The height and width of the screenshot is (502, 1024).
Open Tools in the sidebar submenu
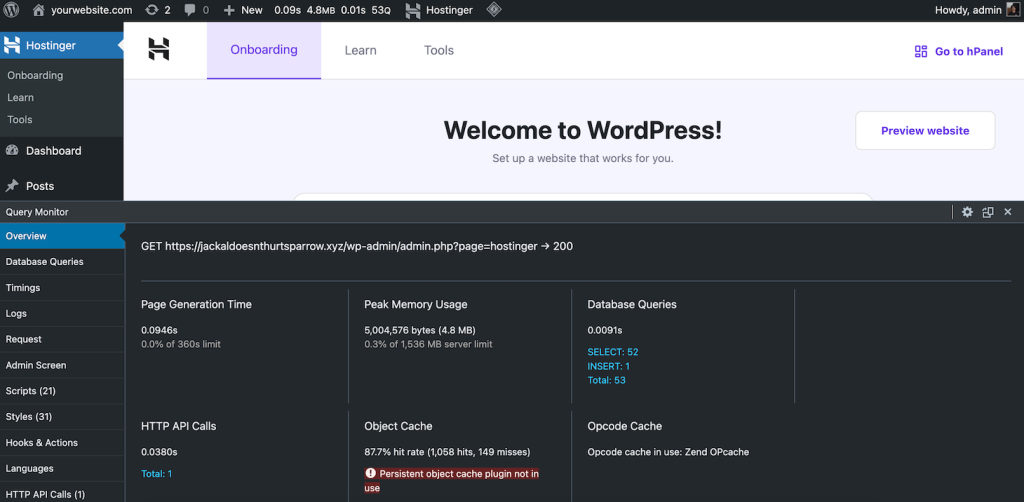click(20, 119)
